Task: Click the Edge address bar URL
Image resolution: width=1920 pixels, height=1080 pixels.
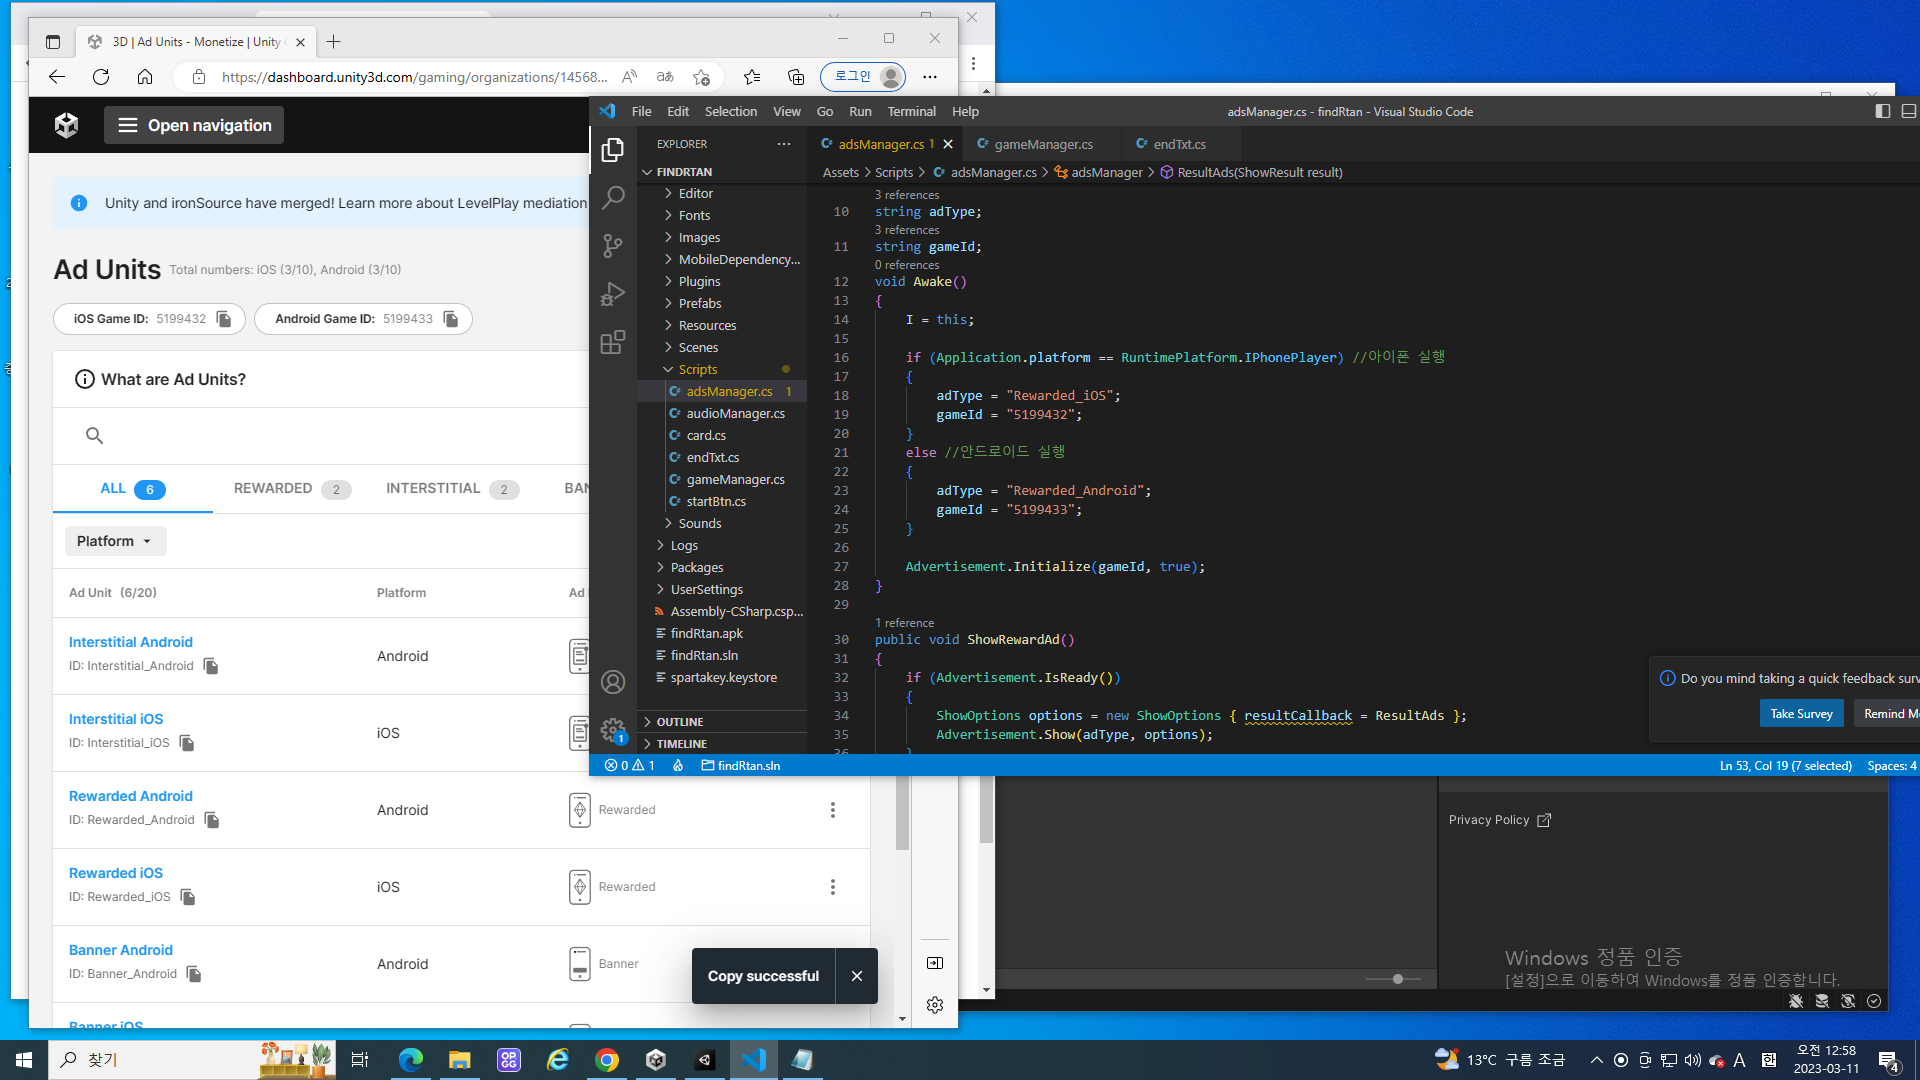Action: [414, 77]
